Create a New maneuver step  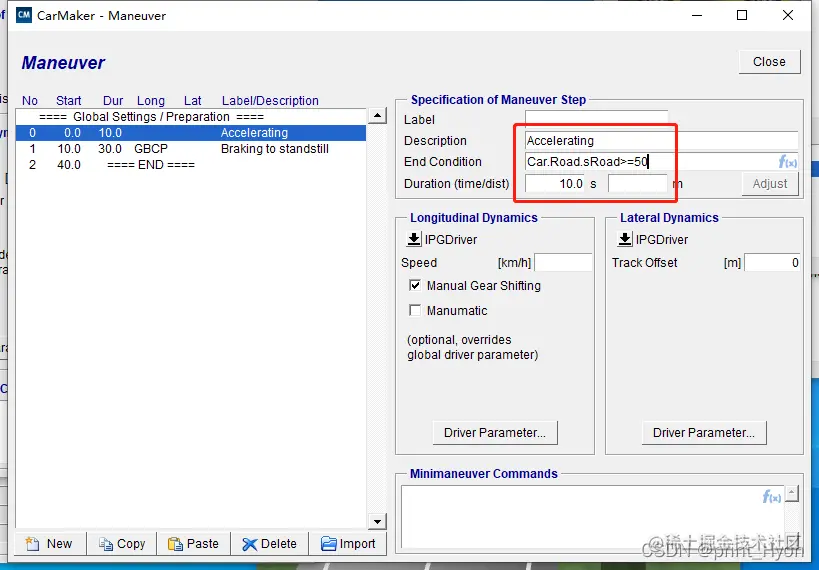pos(49,544)
